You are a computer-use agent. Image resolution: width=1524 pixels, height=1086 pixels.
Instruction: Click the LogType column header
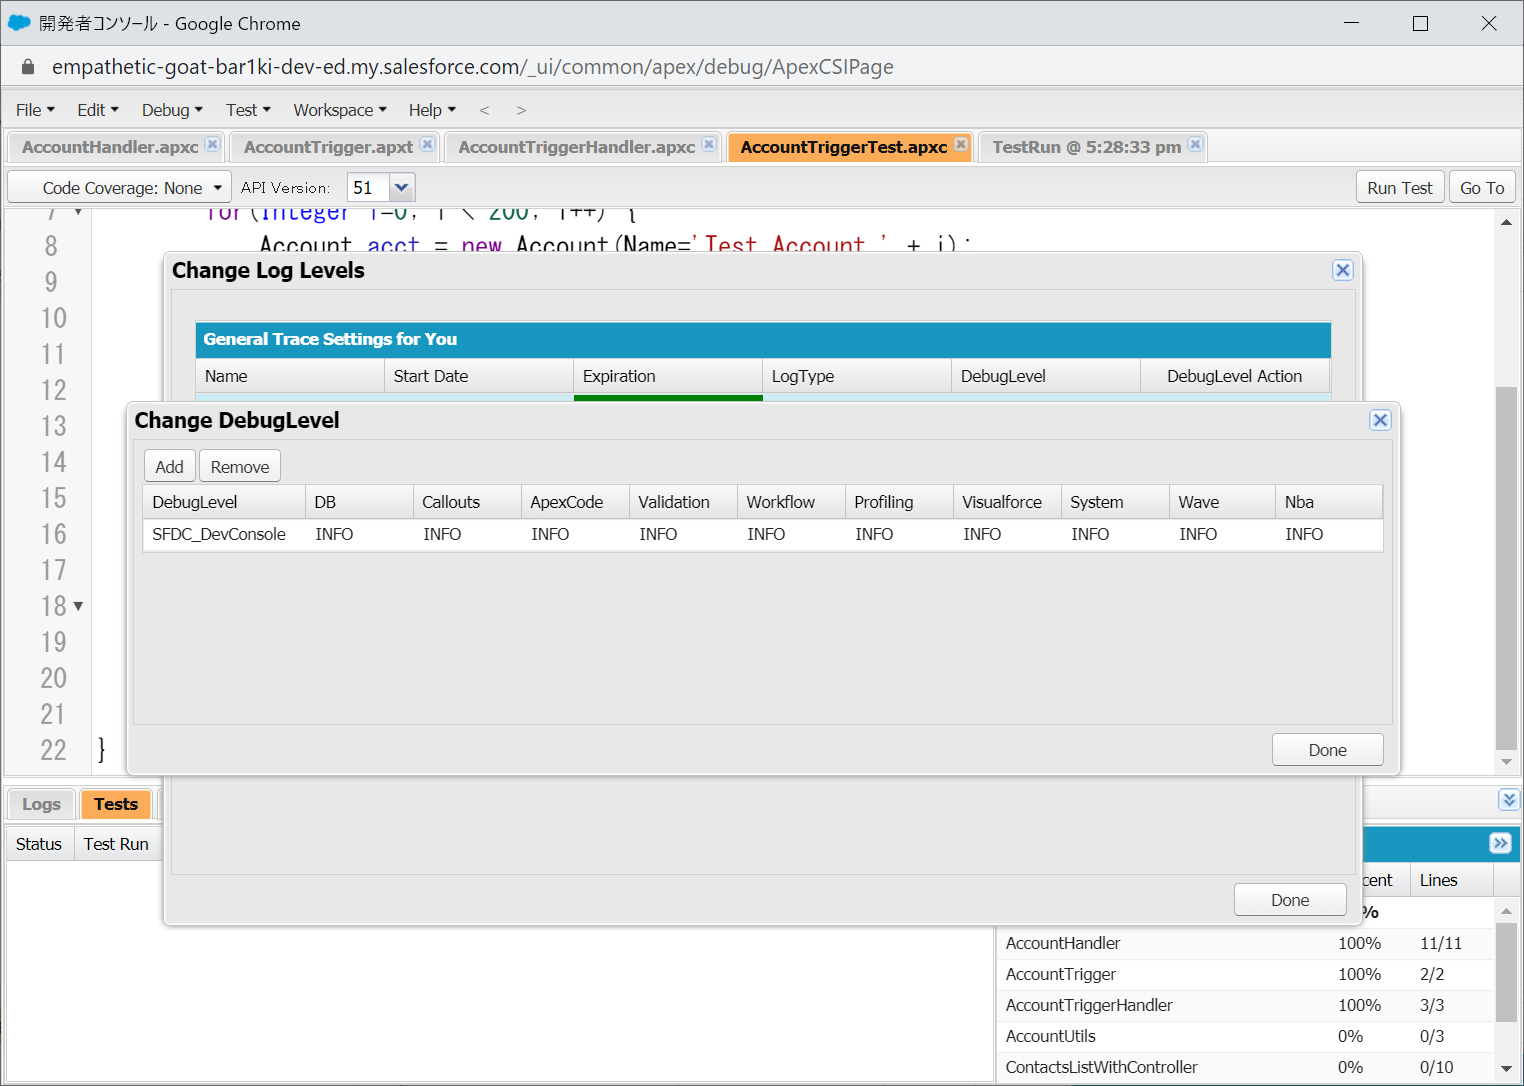pos(857,376)
